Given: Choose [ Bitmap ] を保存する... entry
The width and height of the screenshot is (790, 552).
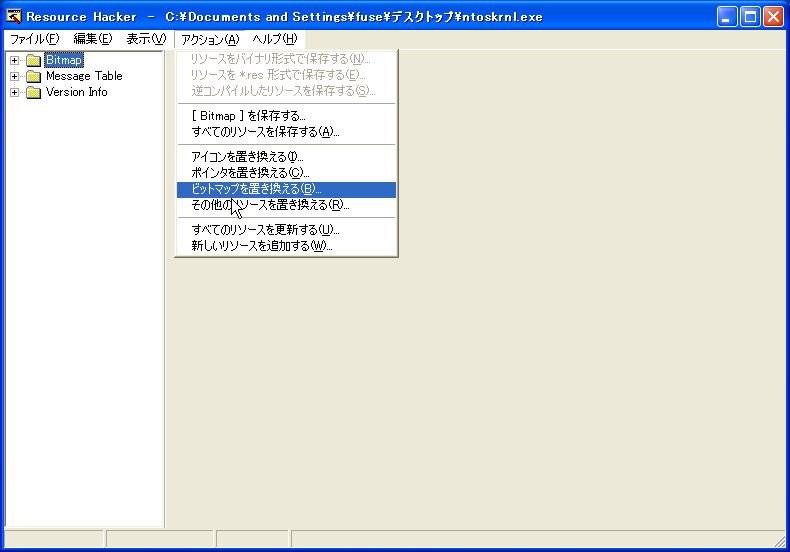Looking at the screenshot, I should (286, 116).
